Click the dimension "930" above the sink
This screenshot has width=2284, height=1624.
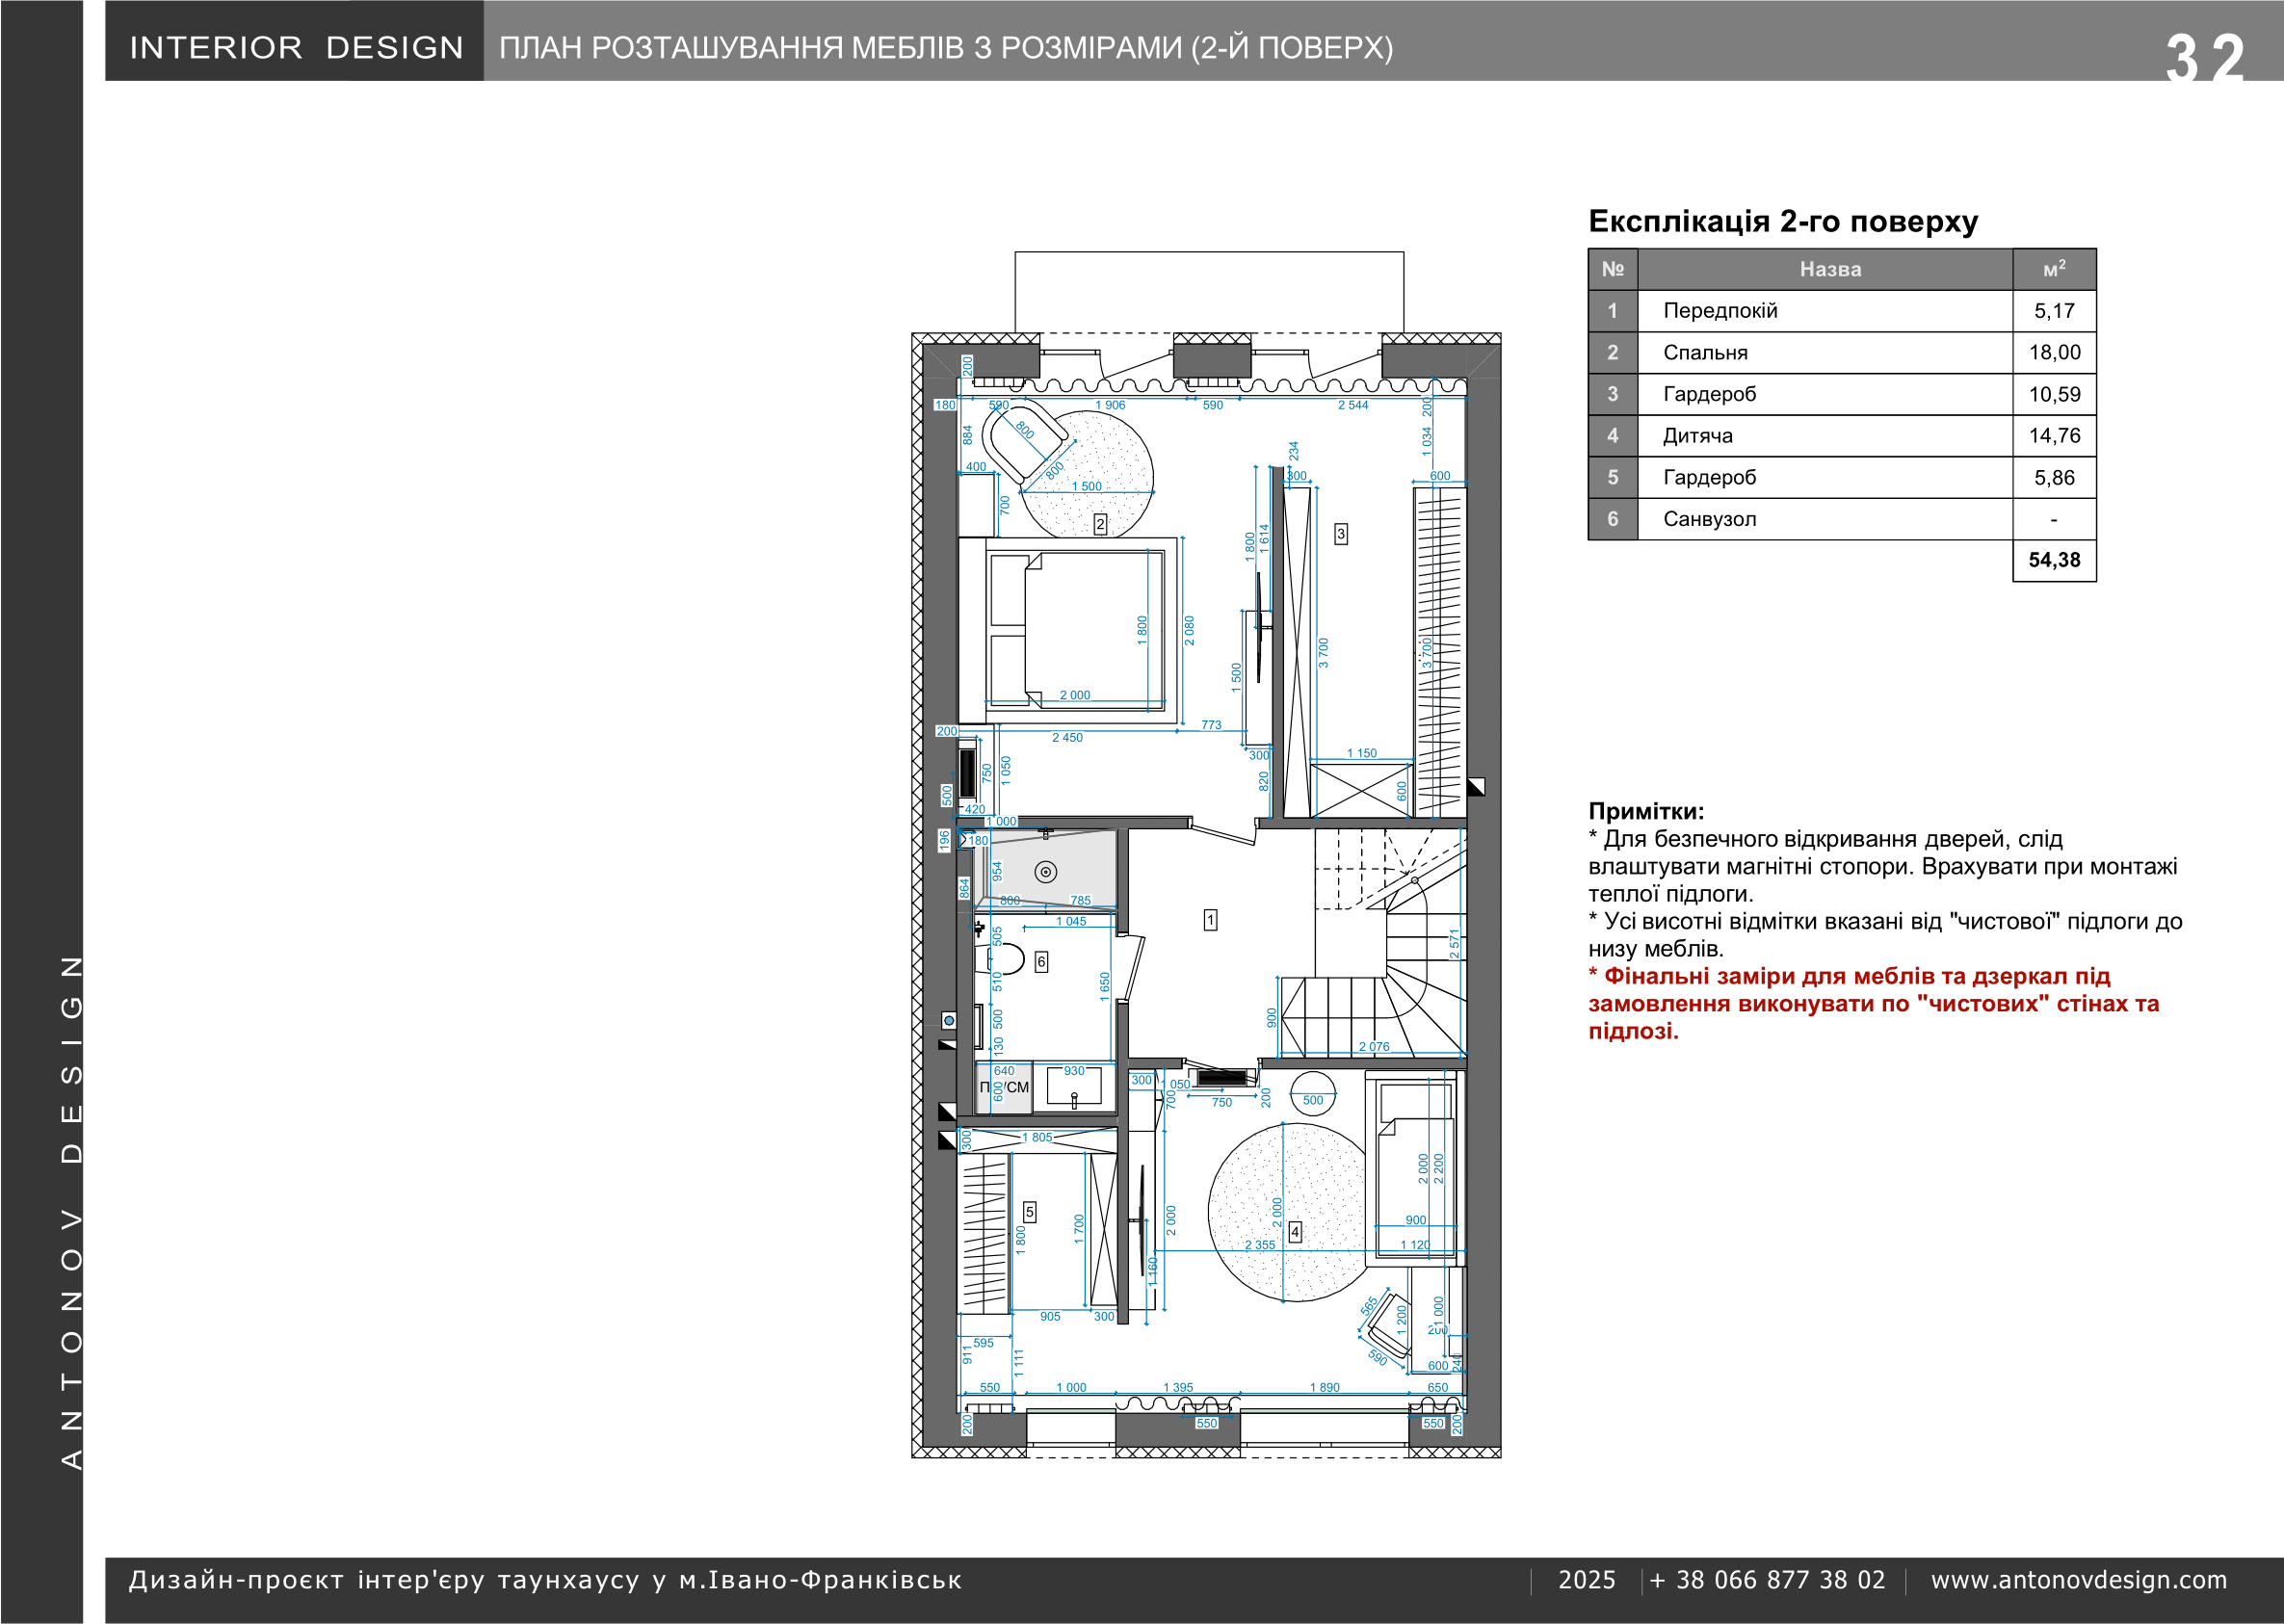(1074, 1071)
